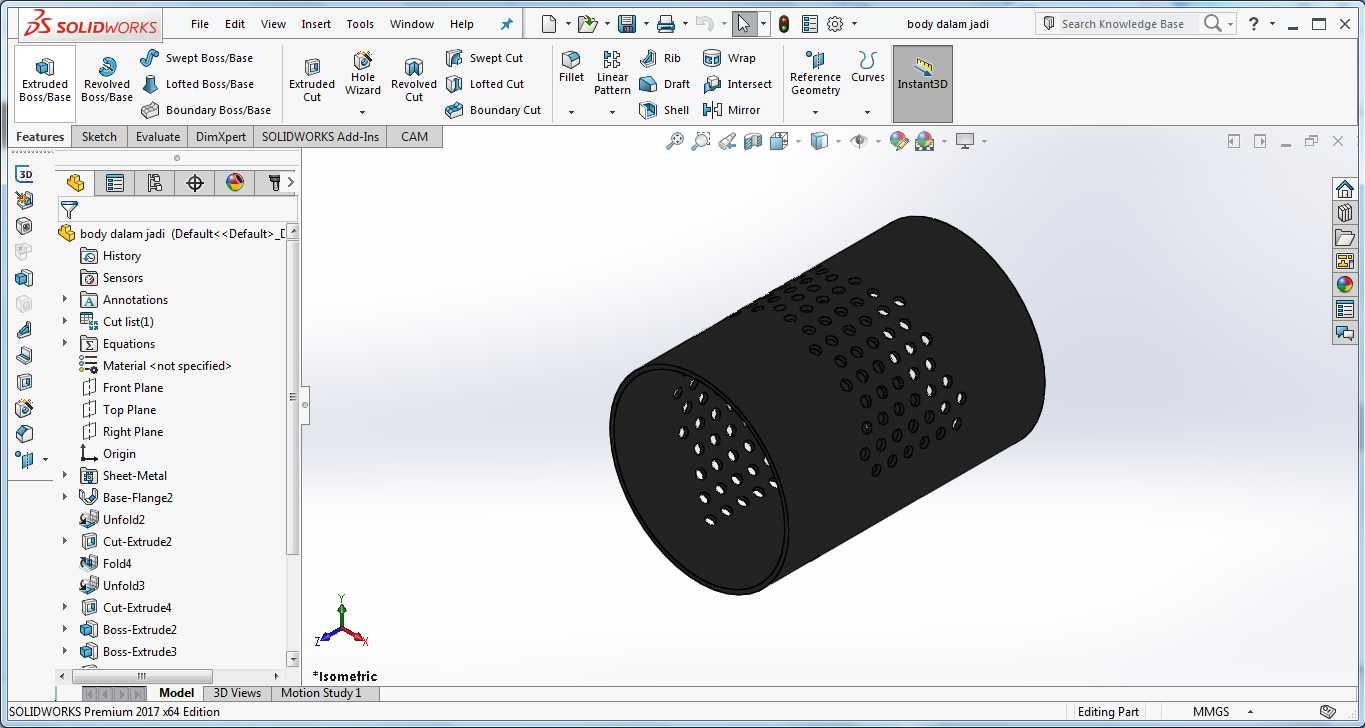This screenshot has height=728, width=1365.
Task: Expand the Cut list(1) folder
Action: [65, 321]
